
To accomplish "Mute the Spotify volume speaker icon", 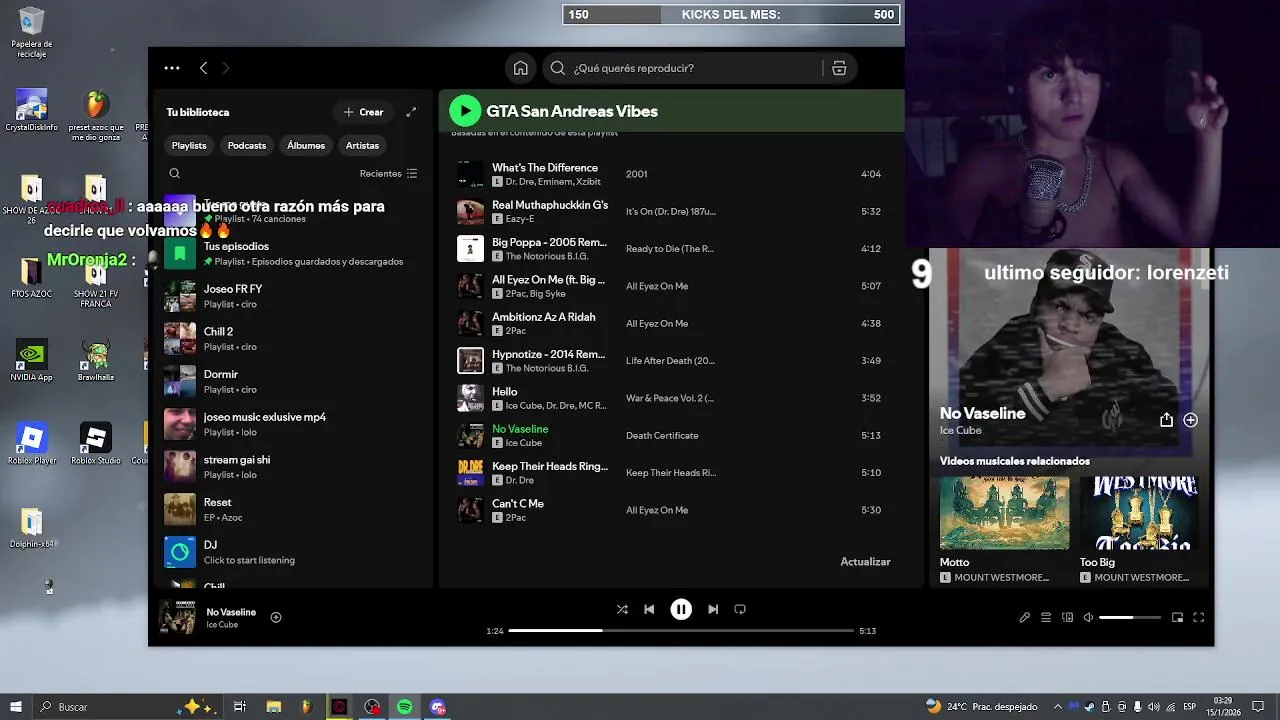I will pos(1088,618).
